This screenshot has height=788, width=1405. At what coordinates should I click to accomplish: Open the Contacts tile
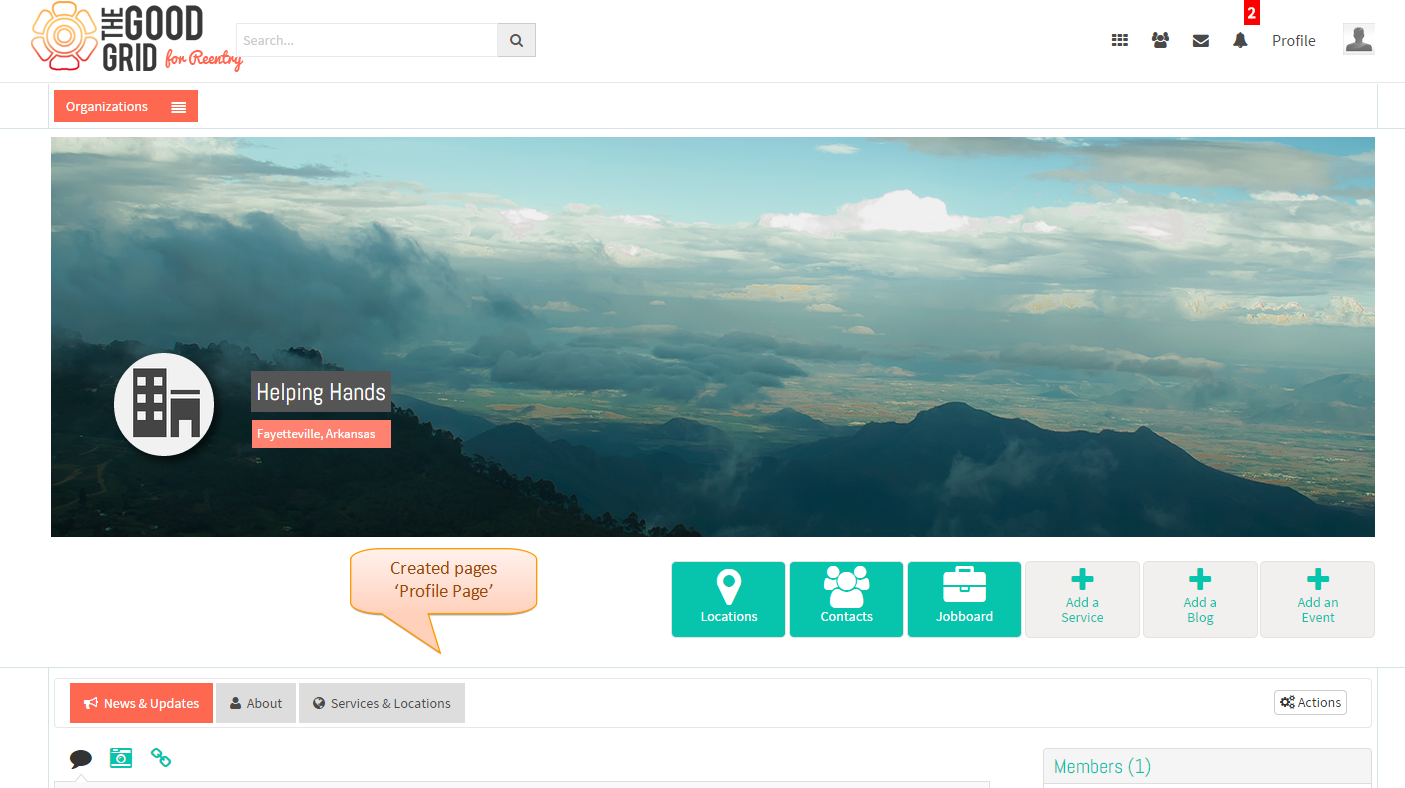click(847, 599)
